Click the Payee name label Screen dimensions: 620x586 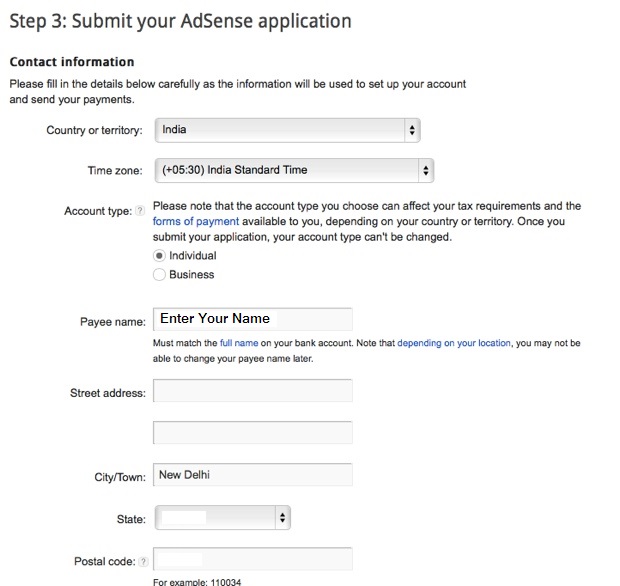[x=113, y=322]
